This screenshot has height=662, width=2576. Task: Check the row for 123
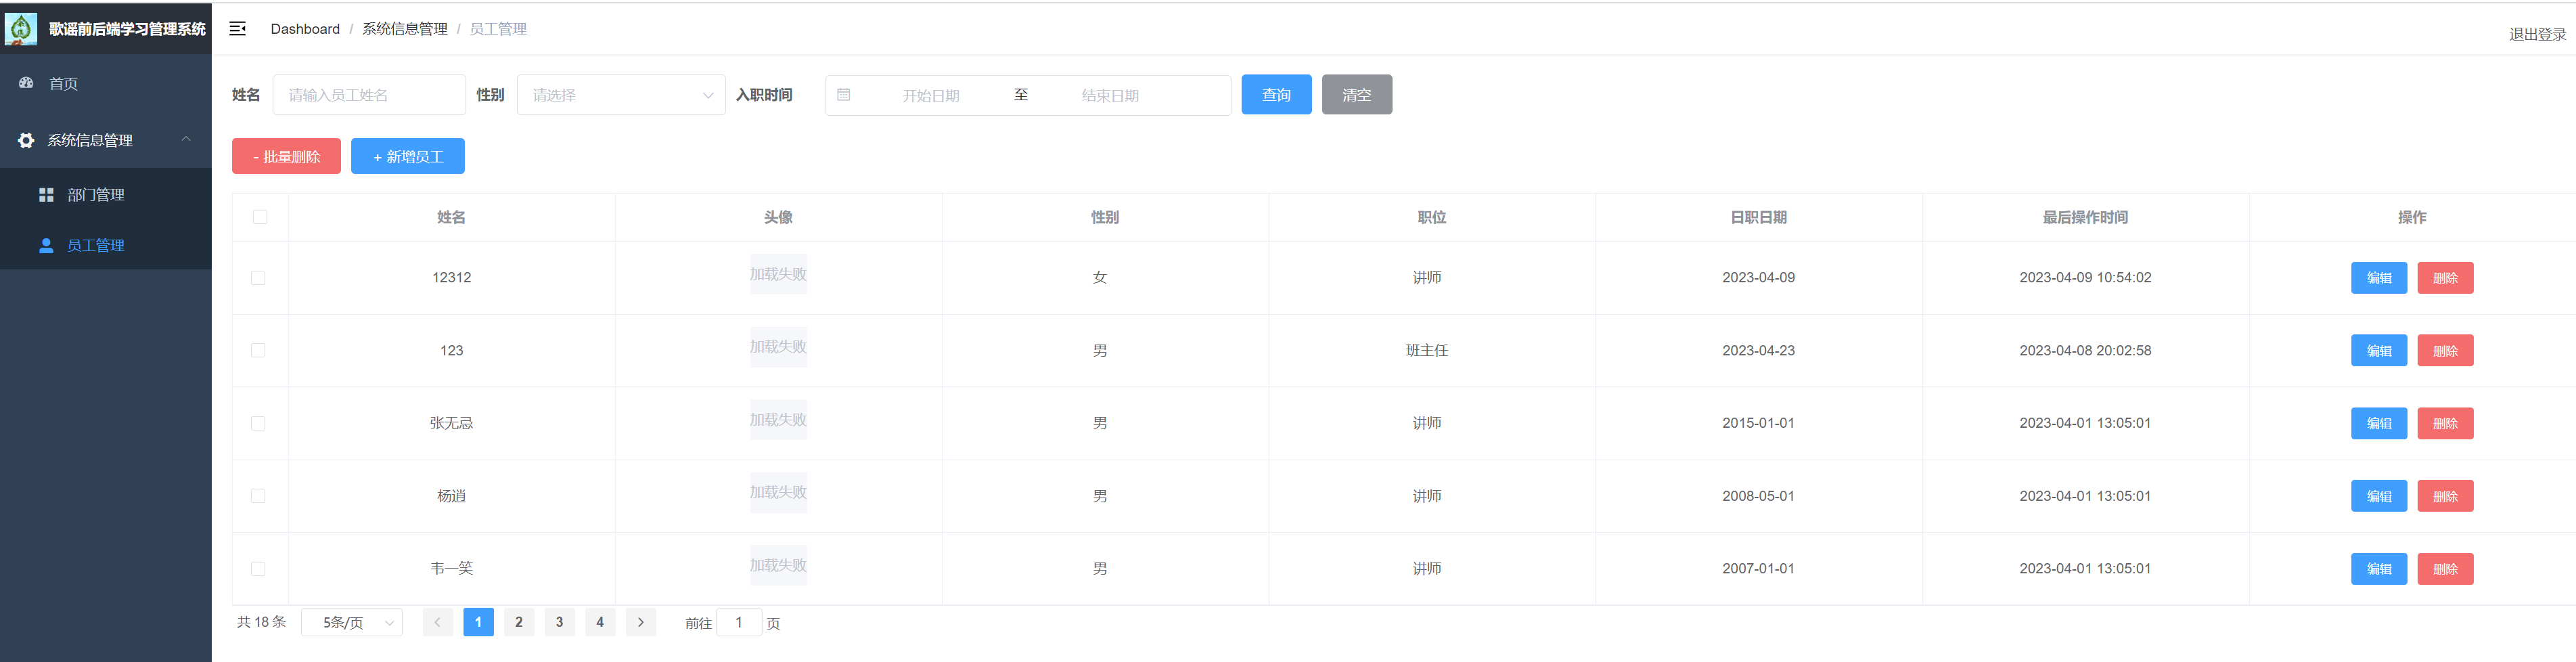click(258, 351)
